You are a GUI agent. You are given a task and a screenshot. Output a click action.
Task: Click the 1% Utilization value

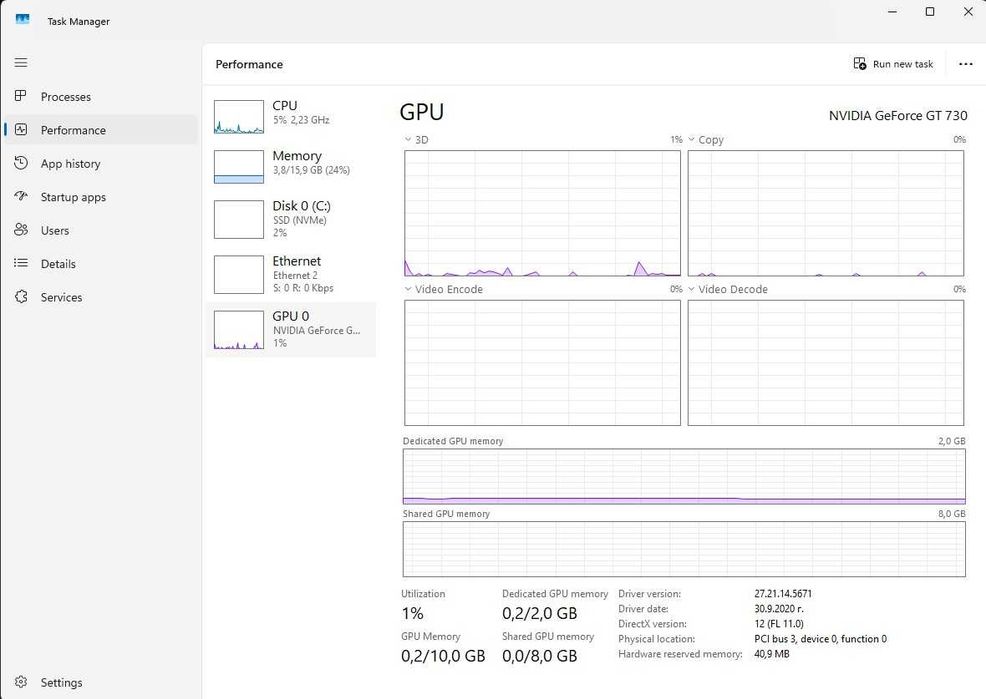413,614
